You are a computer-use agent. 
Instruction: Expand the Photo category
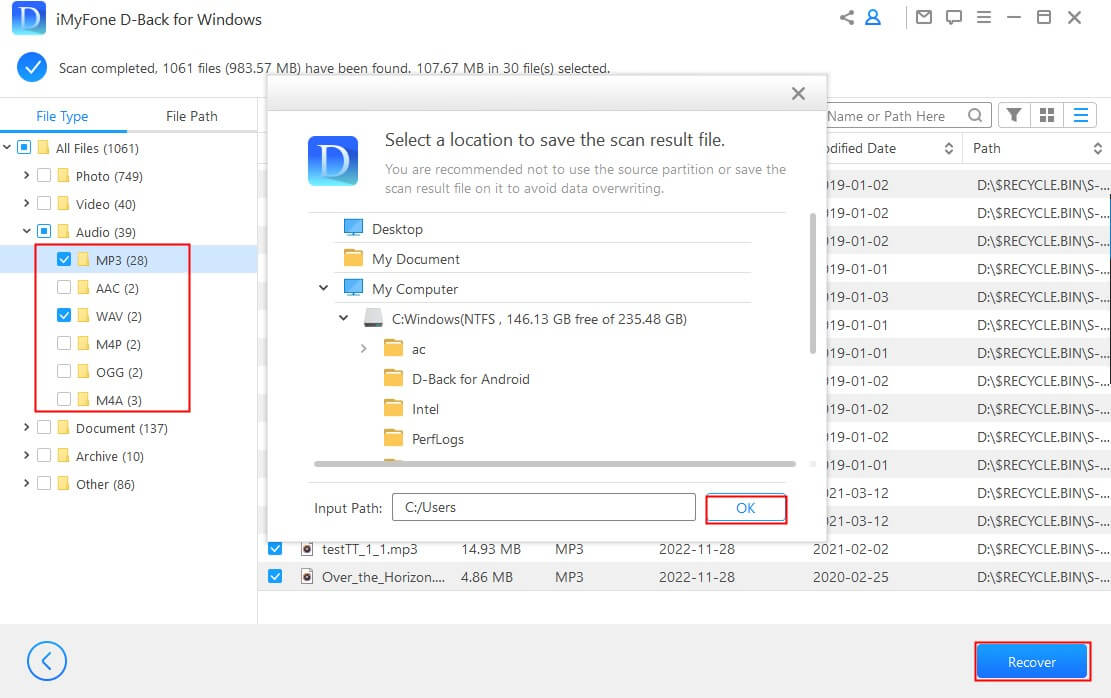pyautogui.click(x=26, y=175)
